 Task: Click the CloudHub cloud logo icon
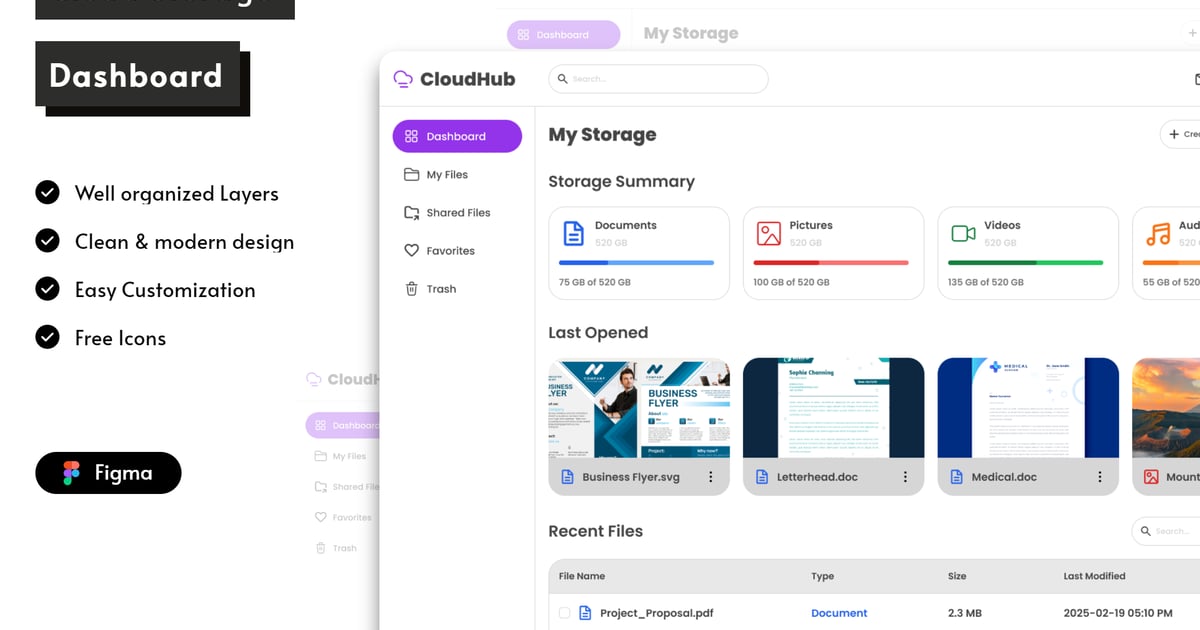click(x=403, y=79)
